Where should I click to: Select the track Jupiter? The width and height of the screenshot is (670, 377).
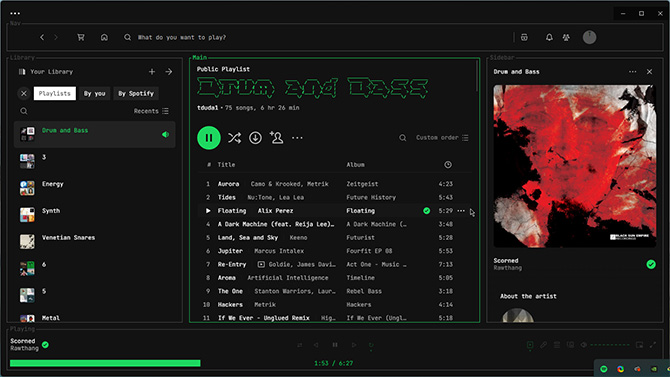pyautogui.click(x=230, y=251)
